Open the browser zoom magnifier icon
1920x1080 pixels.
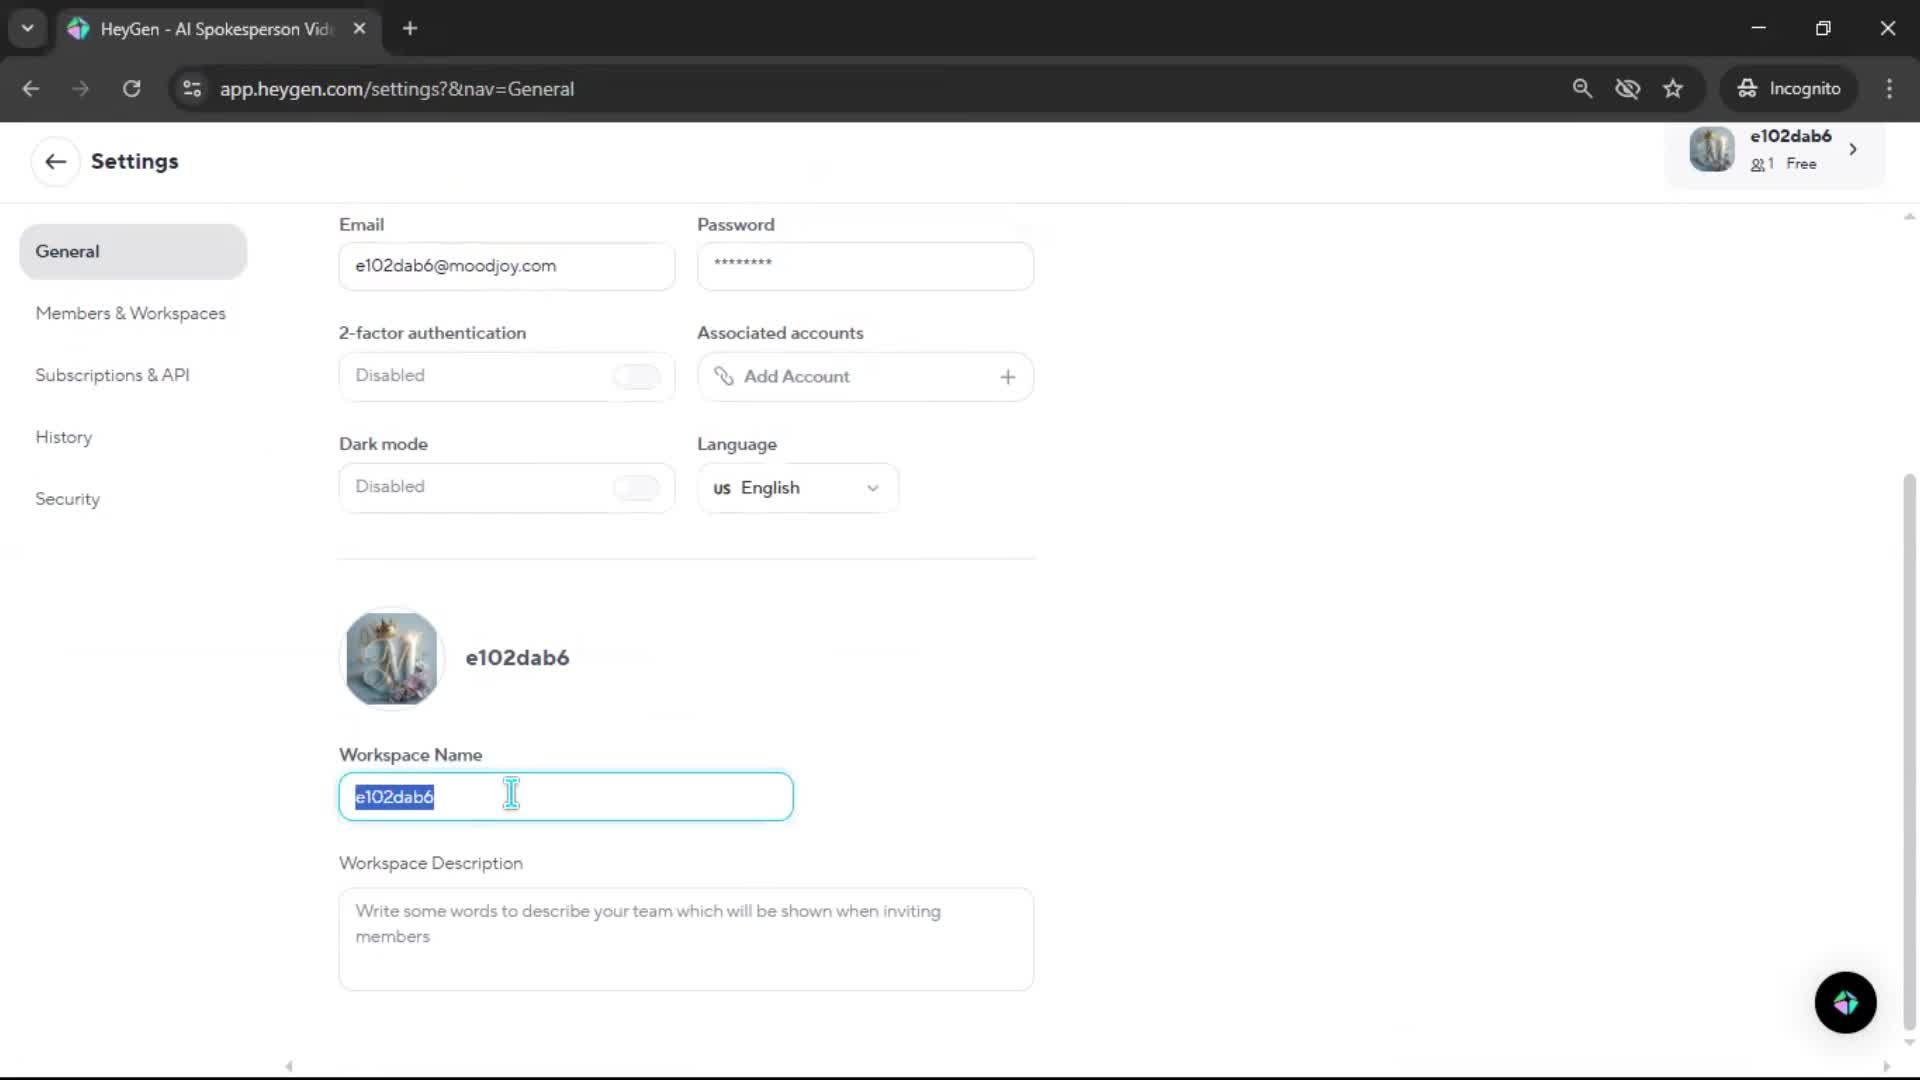click(x=1582, y=89)
